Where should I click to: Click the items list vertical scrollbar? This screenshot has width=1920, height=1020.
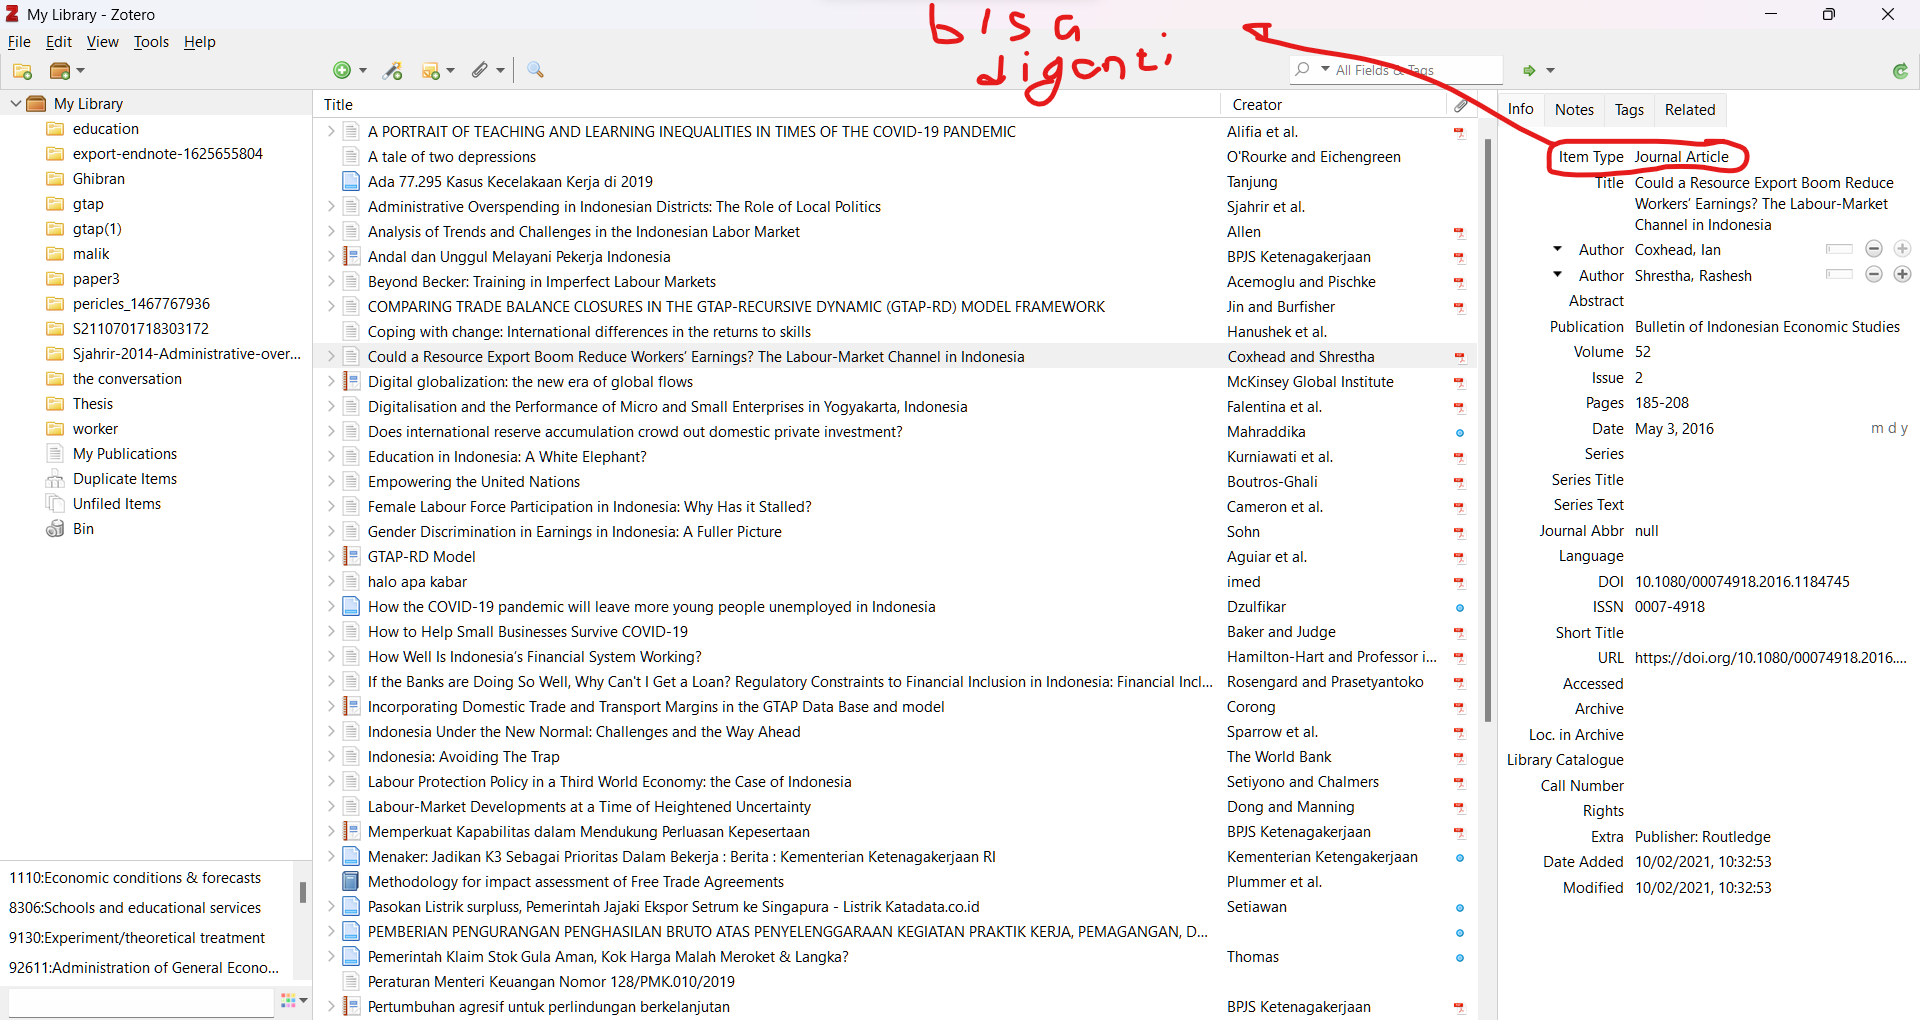tap(1487, 430)
